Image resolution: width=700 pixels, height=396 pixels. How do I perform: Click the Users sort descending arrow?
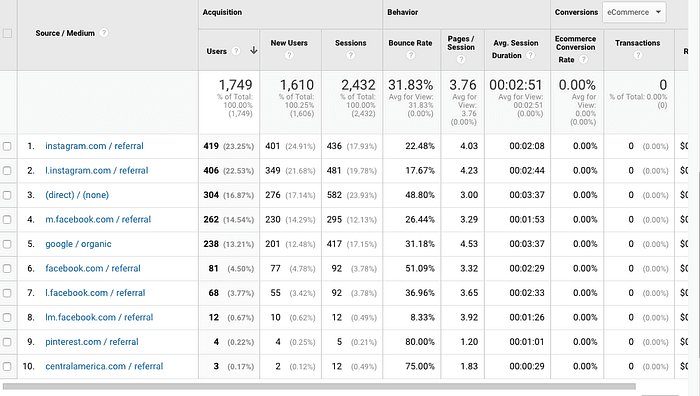(254, 50)
